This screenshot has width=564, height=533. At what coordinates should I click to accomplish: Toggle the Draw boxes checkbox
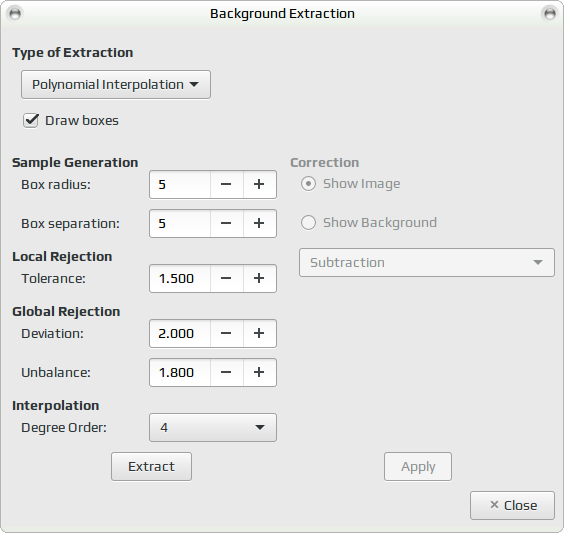[31, 120]
